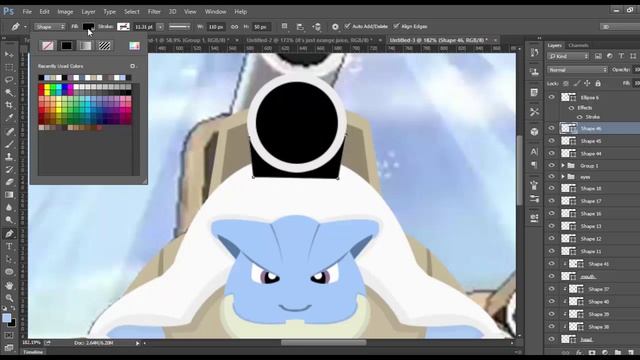Select the Ellipse shape tool in the toolbox
Screen dimensions: 640x360
tap(9, 272)
